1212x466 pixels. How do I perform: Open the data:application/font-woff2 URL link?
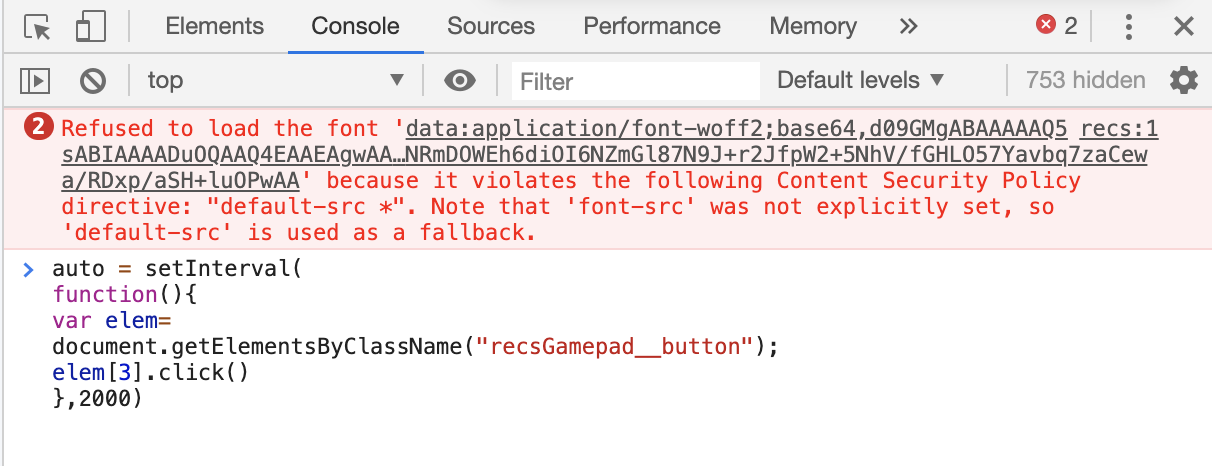coord(737,129)
